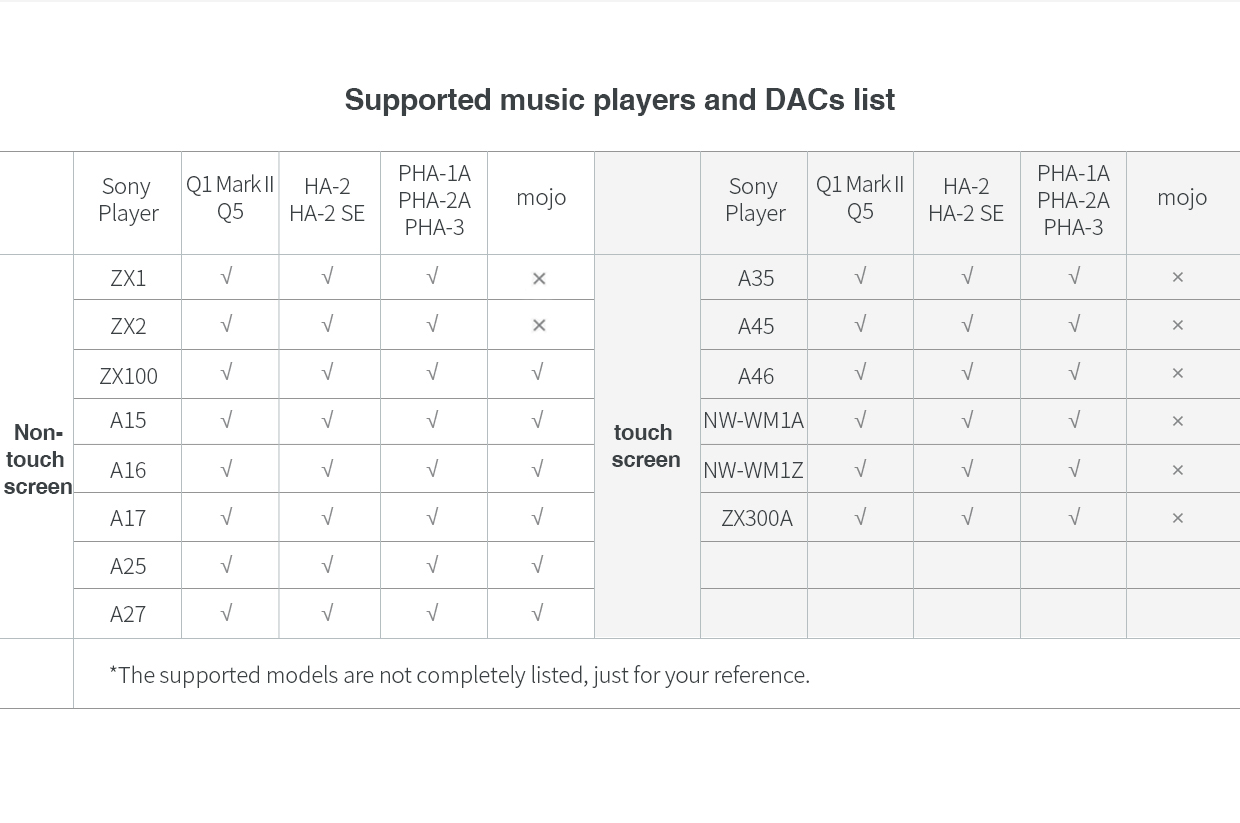This screenshot has height=823, width=1240.
Task: Click the PHA-1A checkmark for ZX300A
Action: pyautogui.click(x=1074, y=517)
